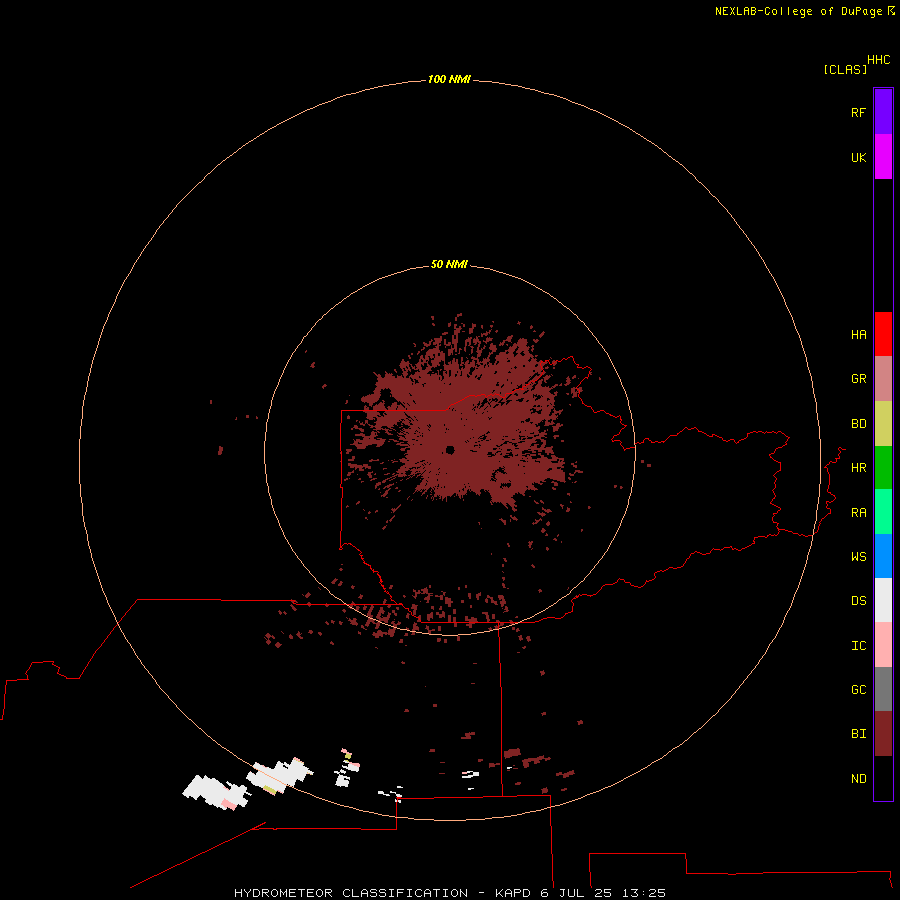Click the HR legend label
The height and width of the screenshot is (900, 900).
point(859,468)
